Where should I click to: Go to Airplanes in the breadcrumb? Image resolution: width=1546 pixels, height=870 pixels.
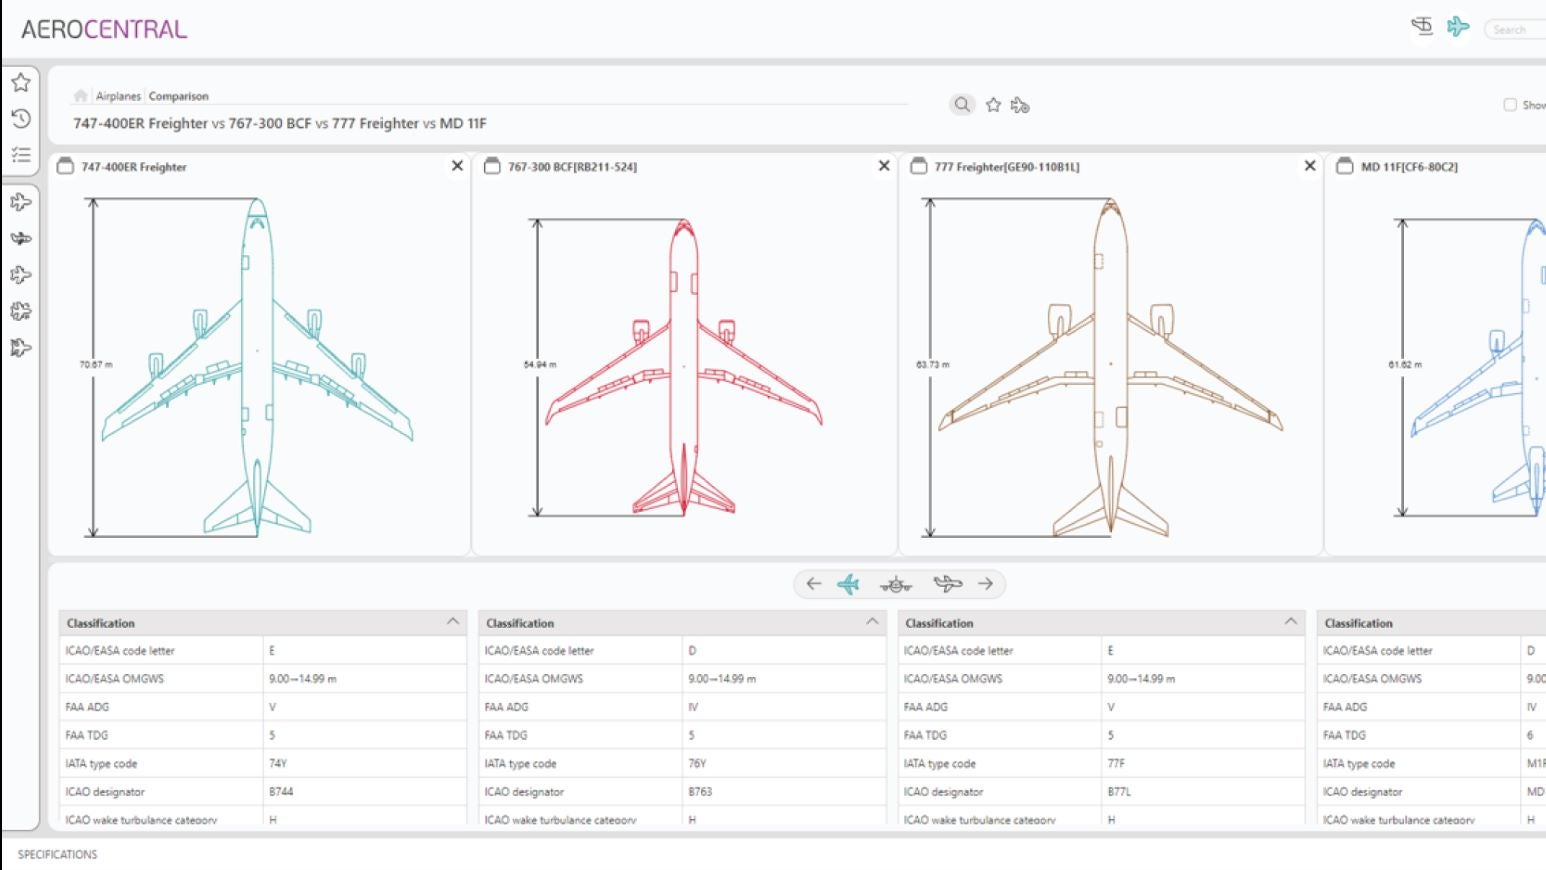(118, 96)
